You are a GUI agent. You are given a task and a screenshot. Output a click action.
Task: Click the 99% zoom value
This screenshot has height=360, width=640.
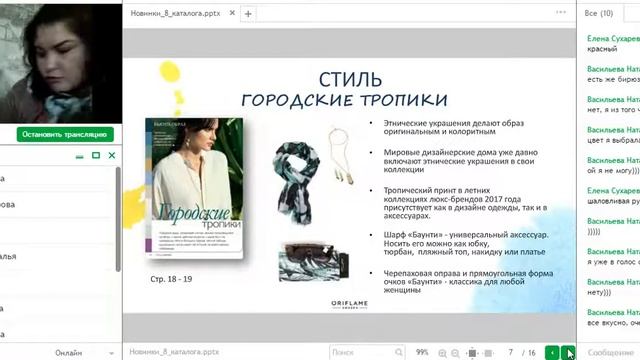pos(422,352)
